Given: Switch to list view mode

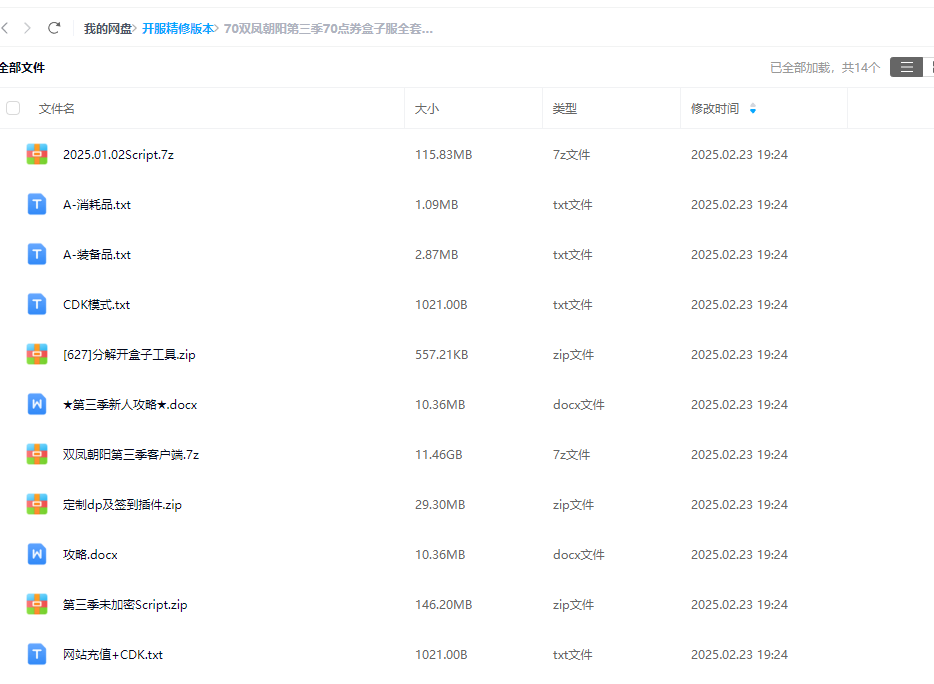Looking at the screenshot, I should point(906,67).
